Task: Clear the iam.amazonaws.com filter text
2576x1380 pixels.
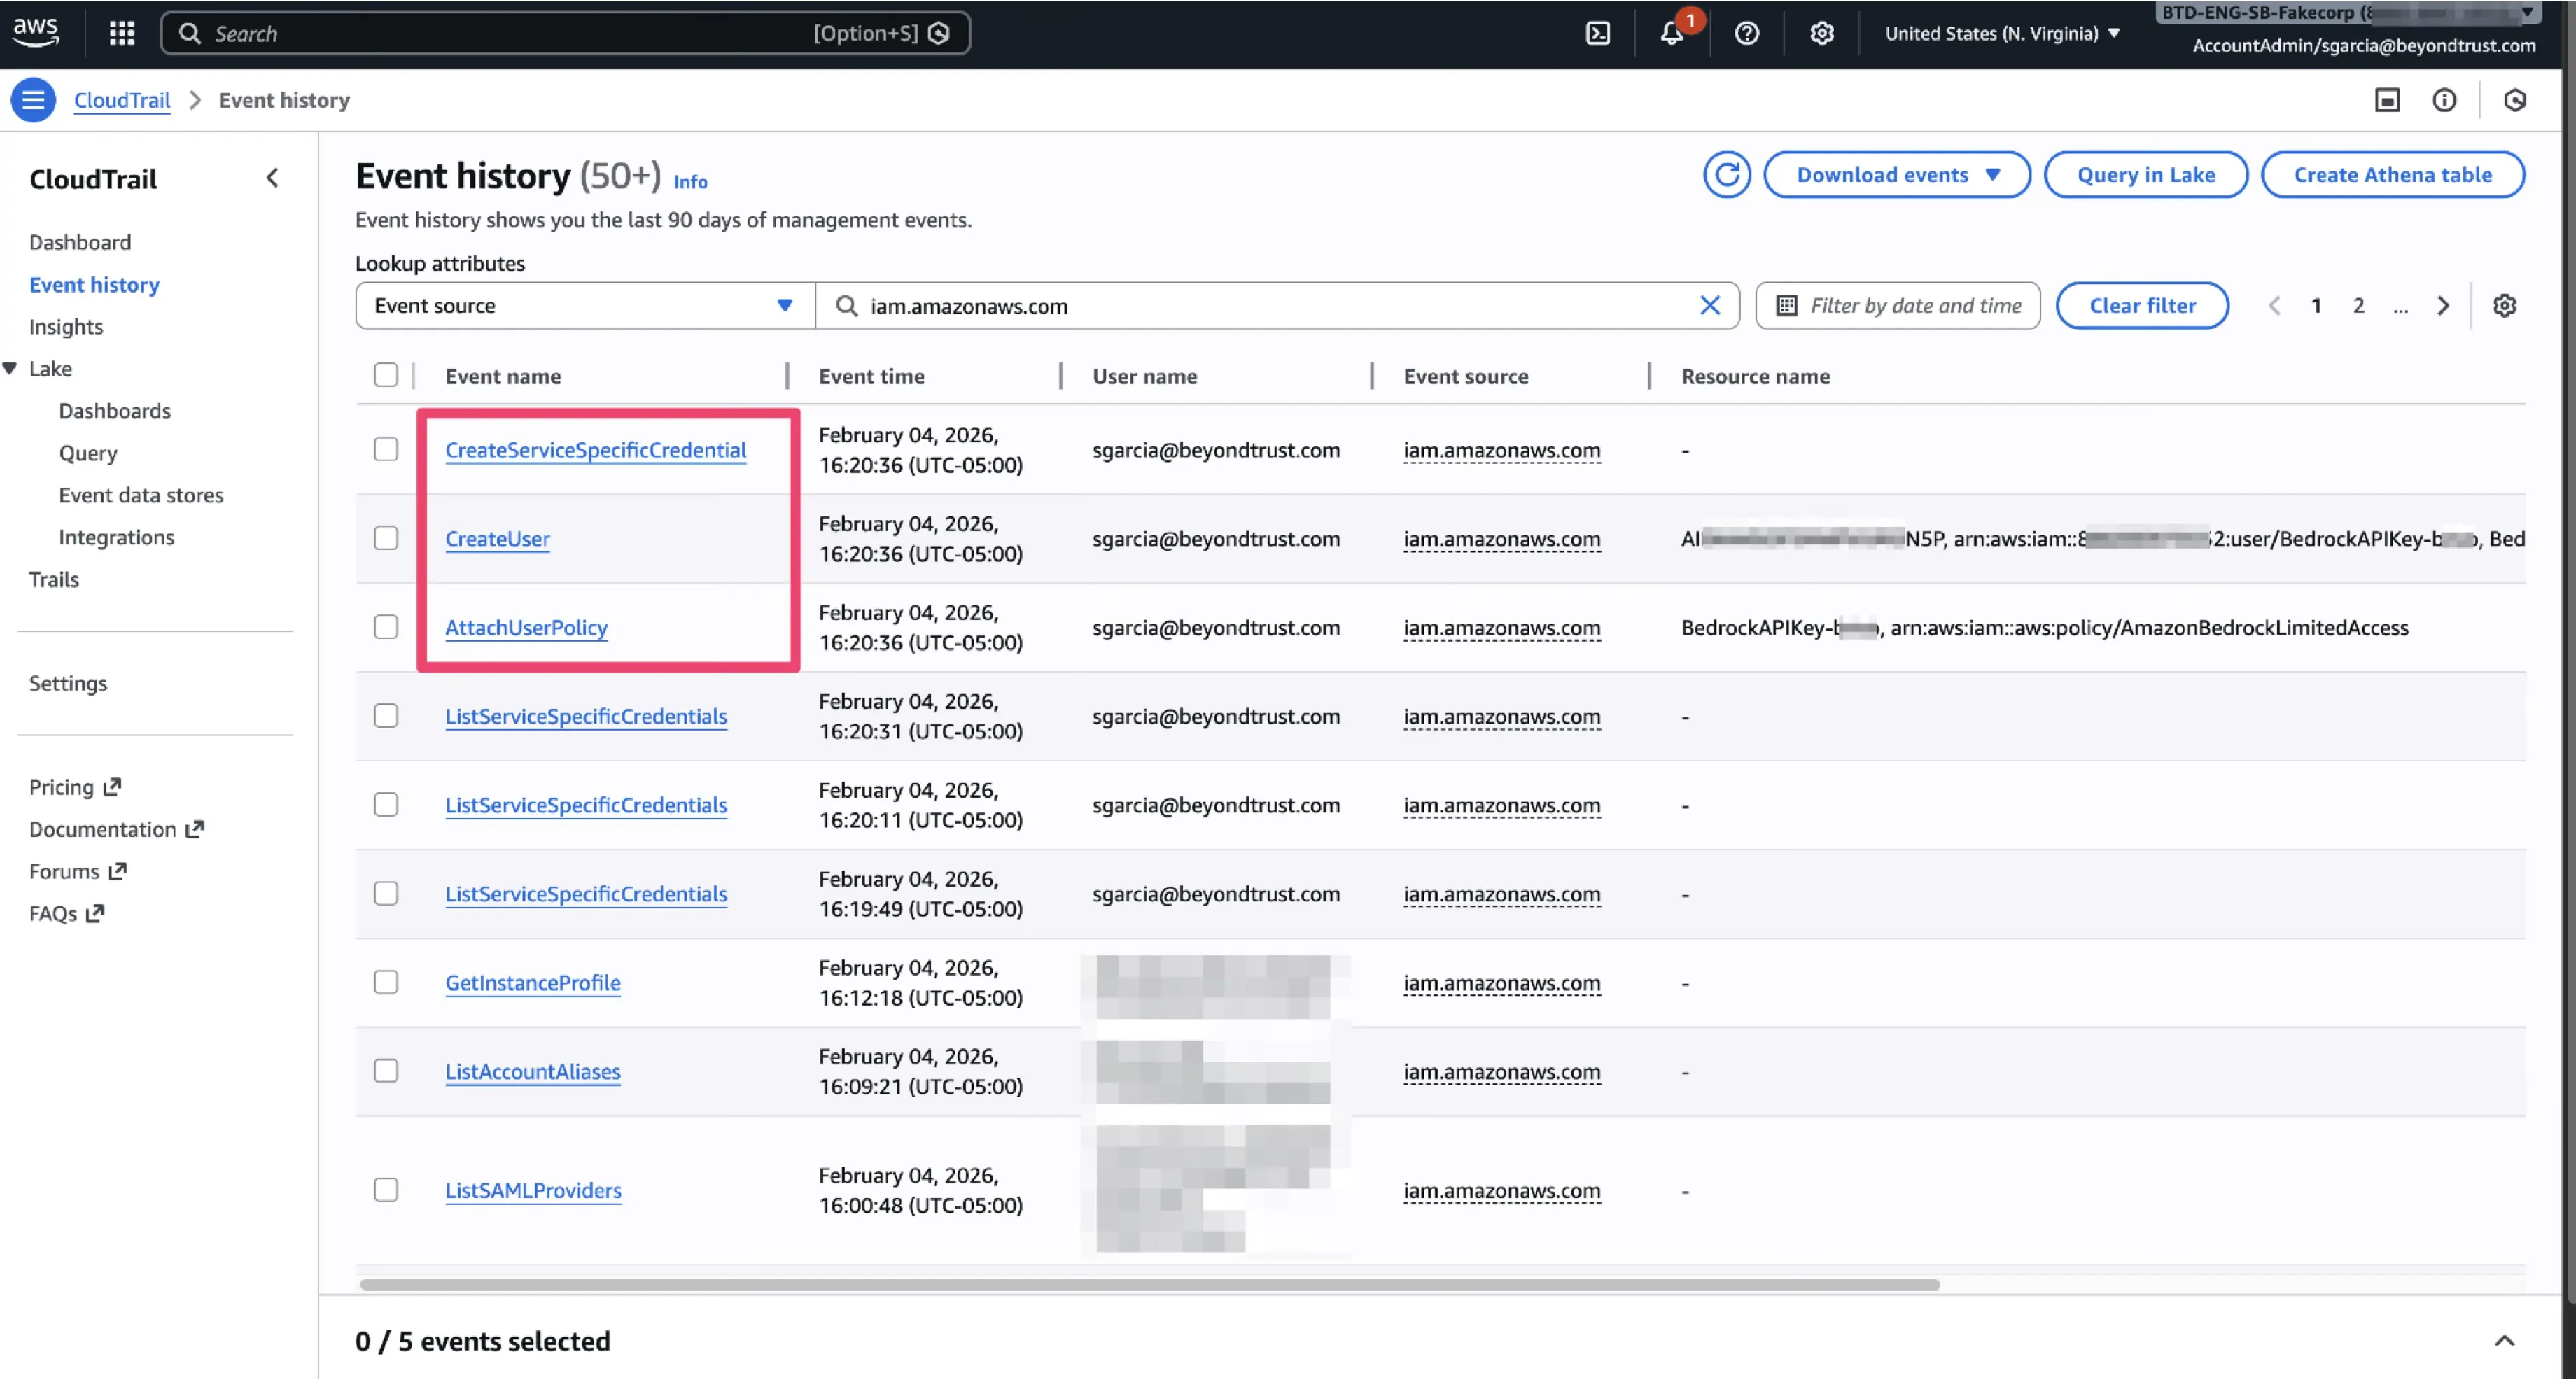Action: click(x=1710, y=306)
